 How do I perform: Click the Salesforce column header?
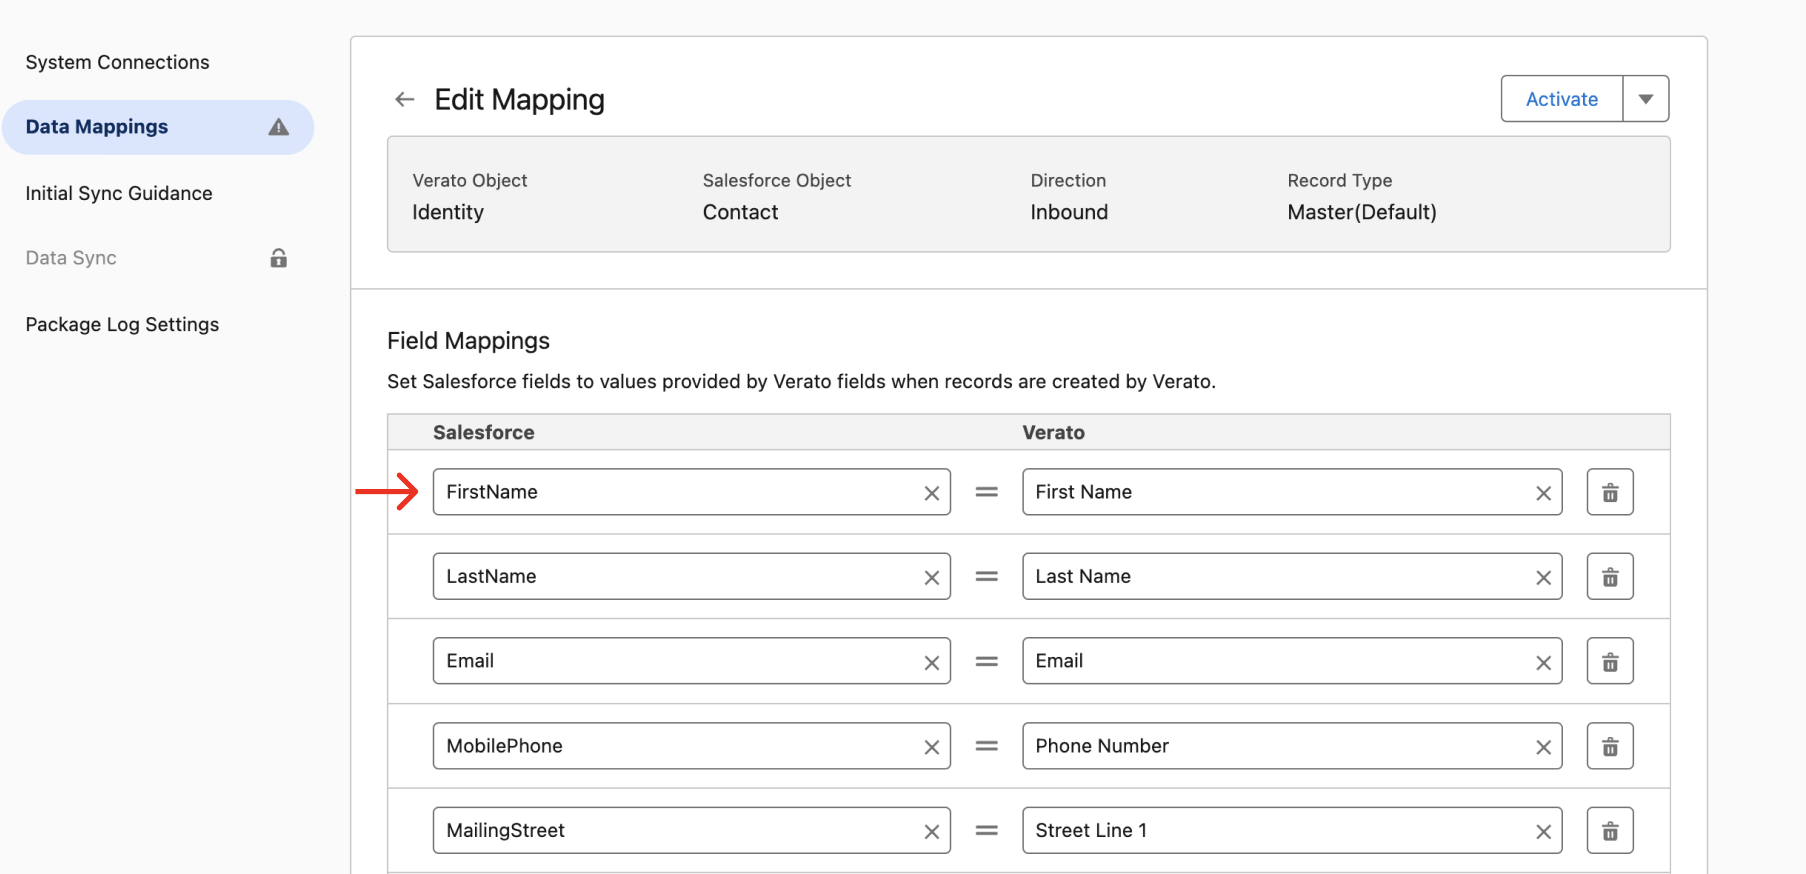click(484, 432)
